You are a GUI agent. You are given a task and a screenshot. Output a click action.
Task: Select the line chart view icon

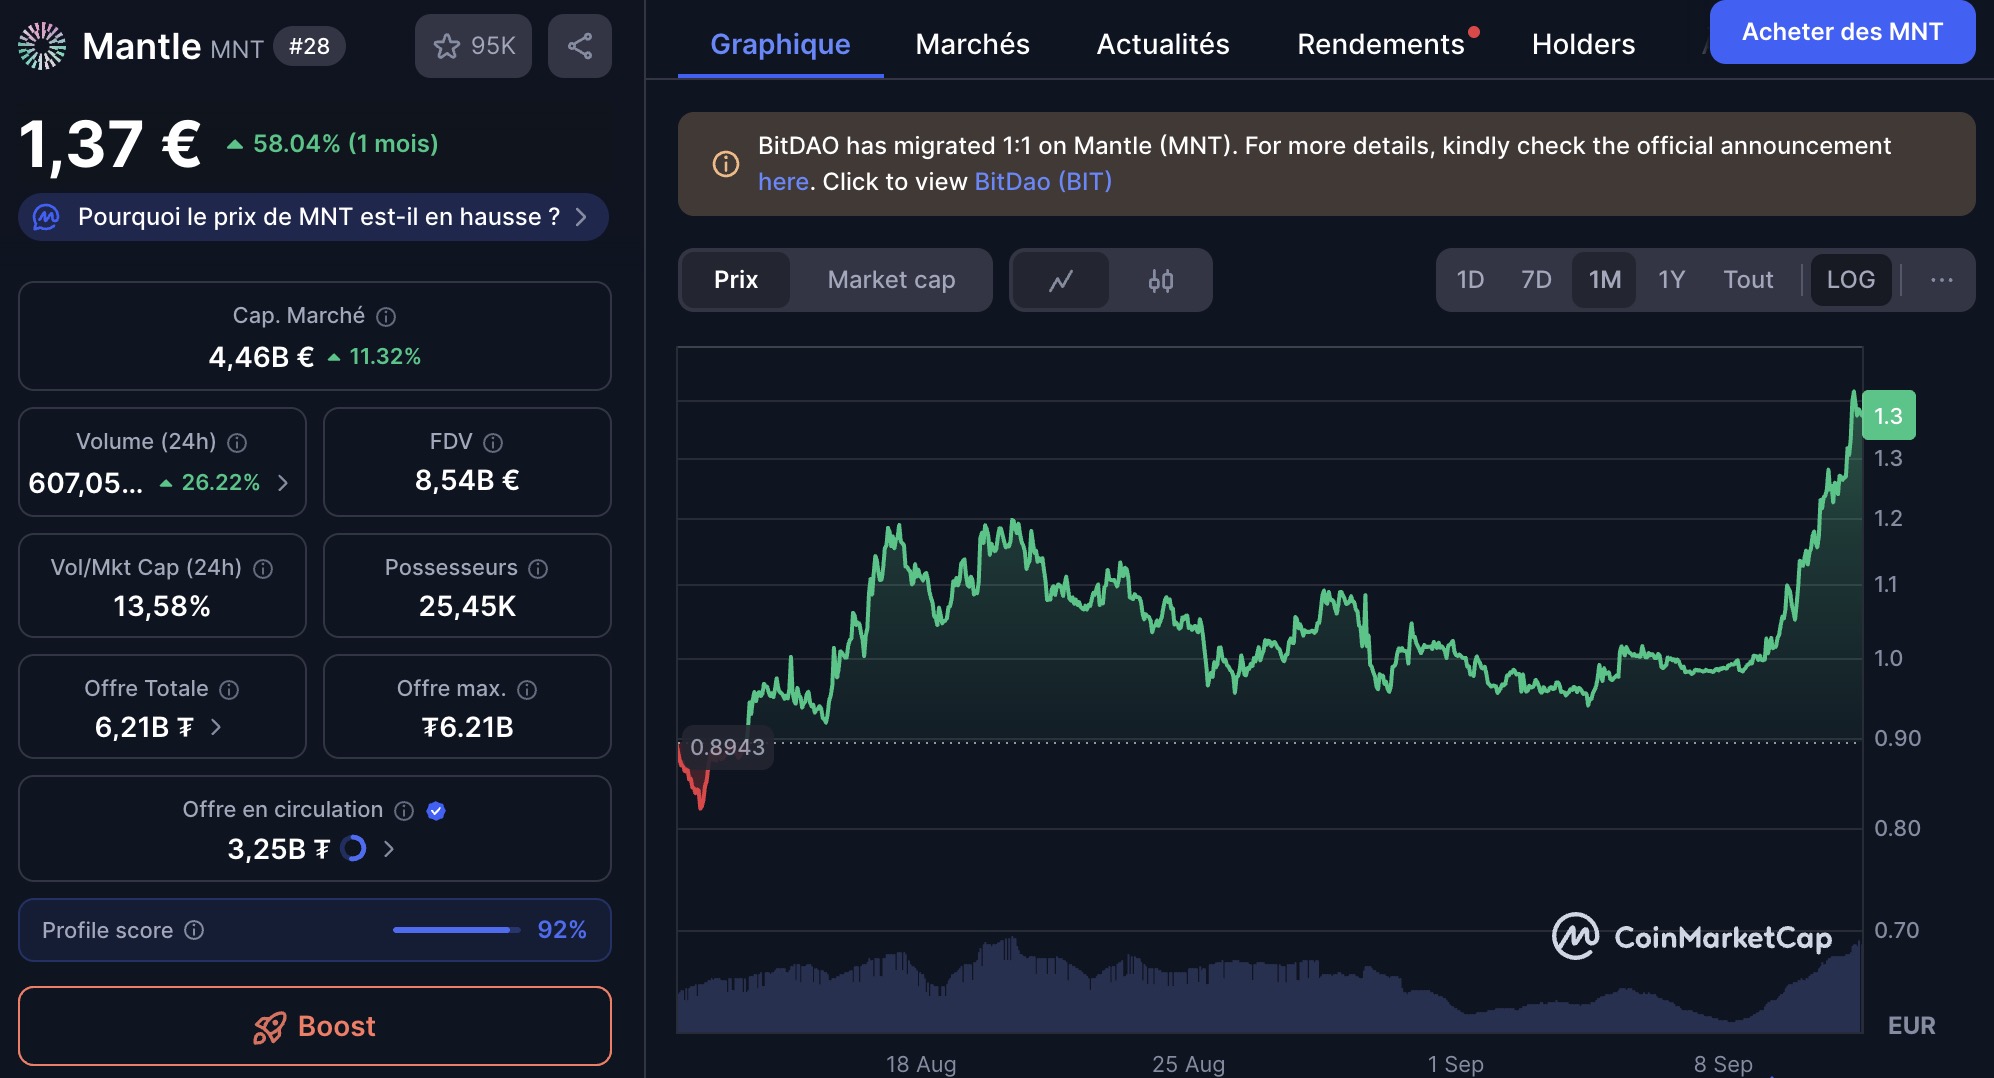[1061, 280]
